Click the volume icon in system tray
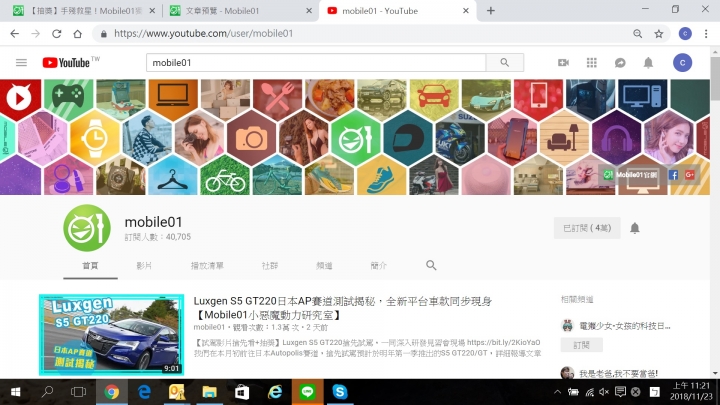Image resolution: width=720 pixels, height=405 pixels. point(604,392)
